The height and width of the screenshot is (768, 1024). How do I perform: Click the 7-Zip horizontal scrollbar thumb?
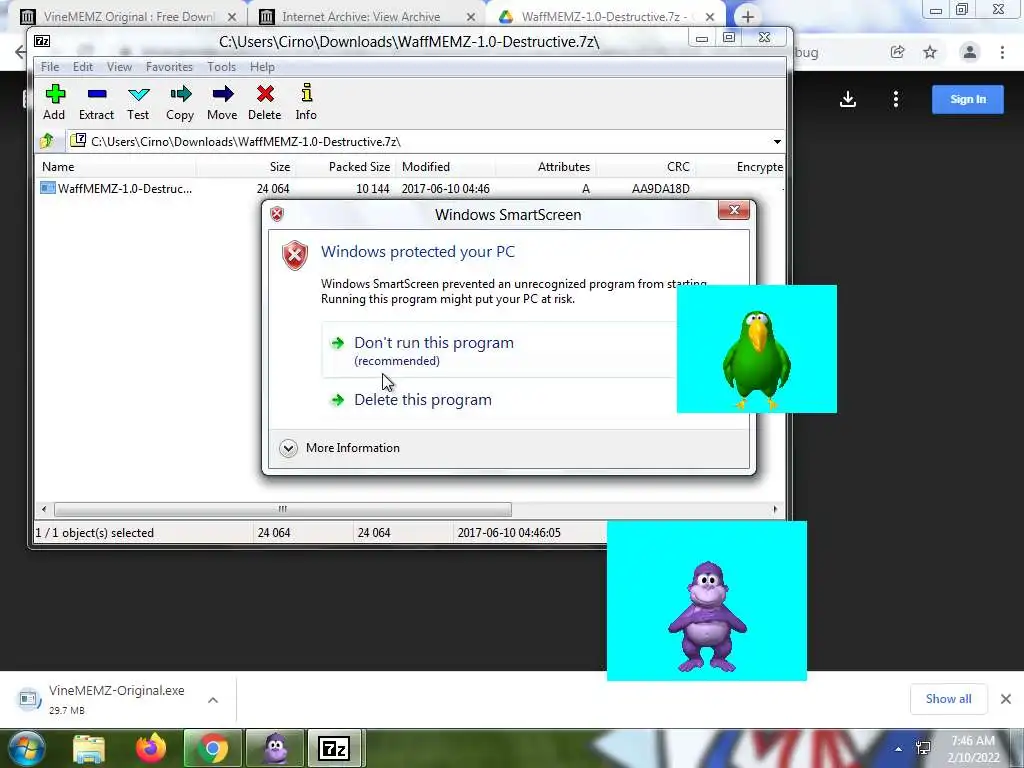tap(283, 509)
